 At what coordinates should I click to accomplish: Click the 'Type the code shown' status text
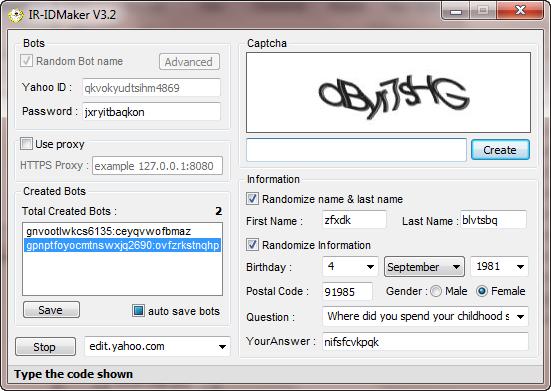tap(73, 374)
